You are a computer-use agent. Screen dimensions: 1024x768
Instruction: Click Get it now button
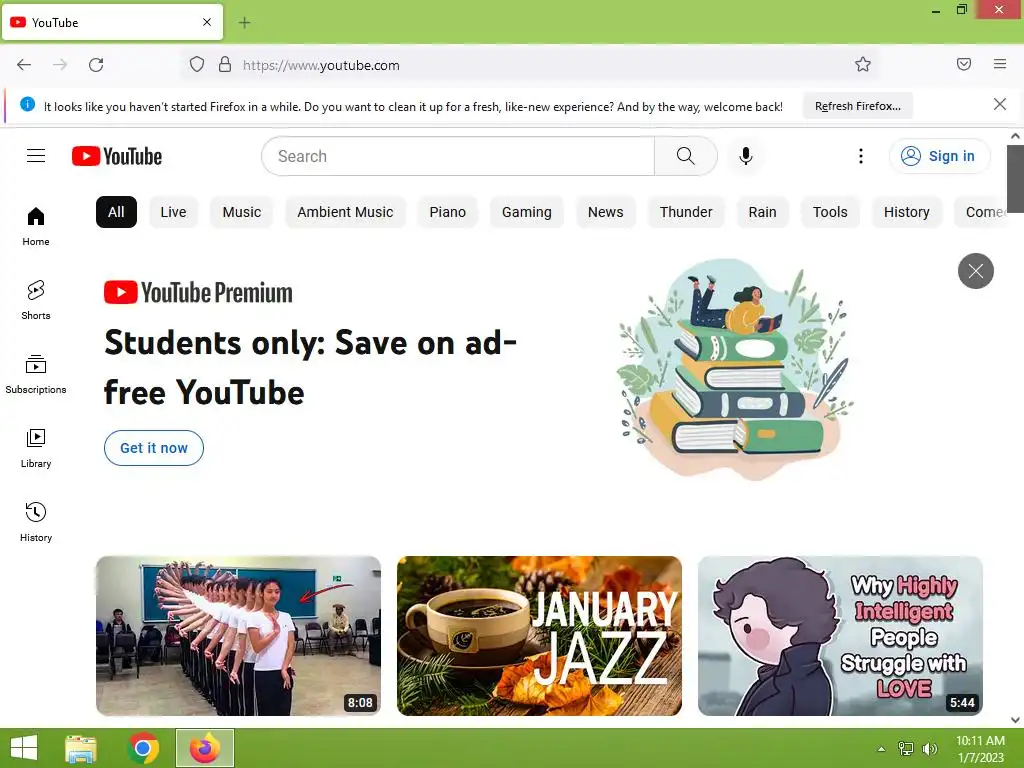154,448
